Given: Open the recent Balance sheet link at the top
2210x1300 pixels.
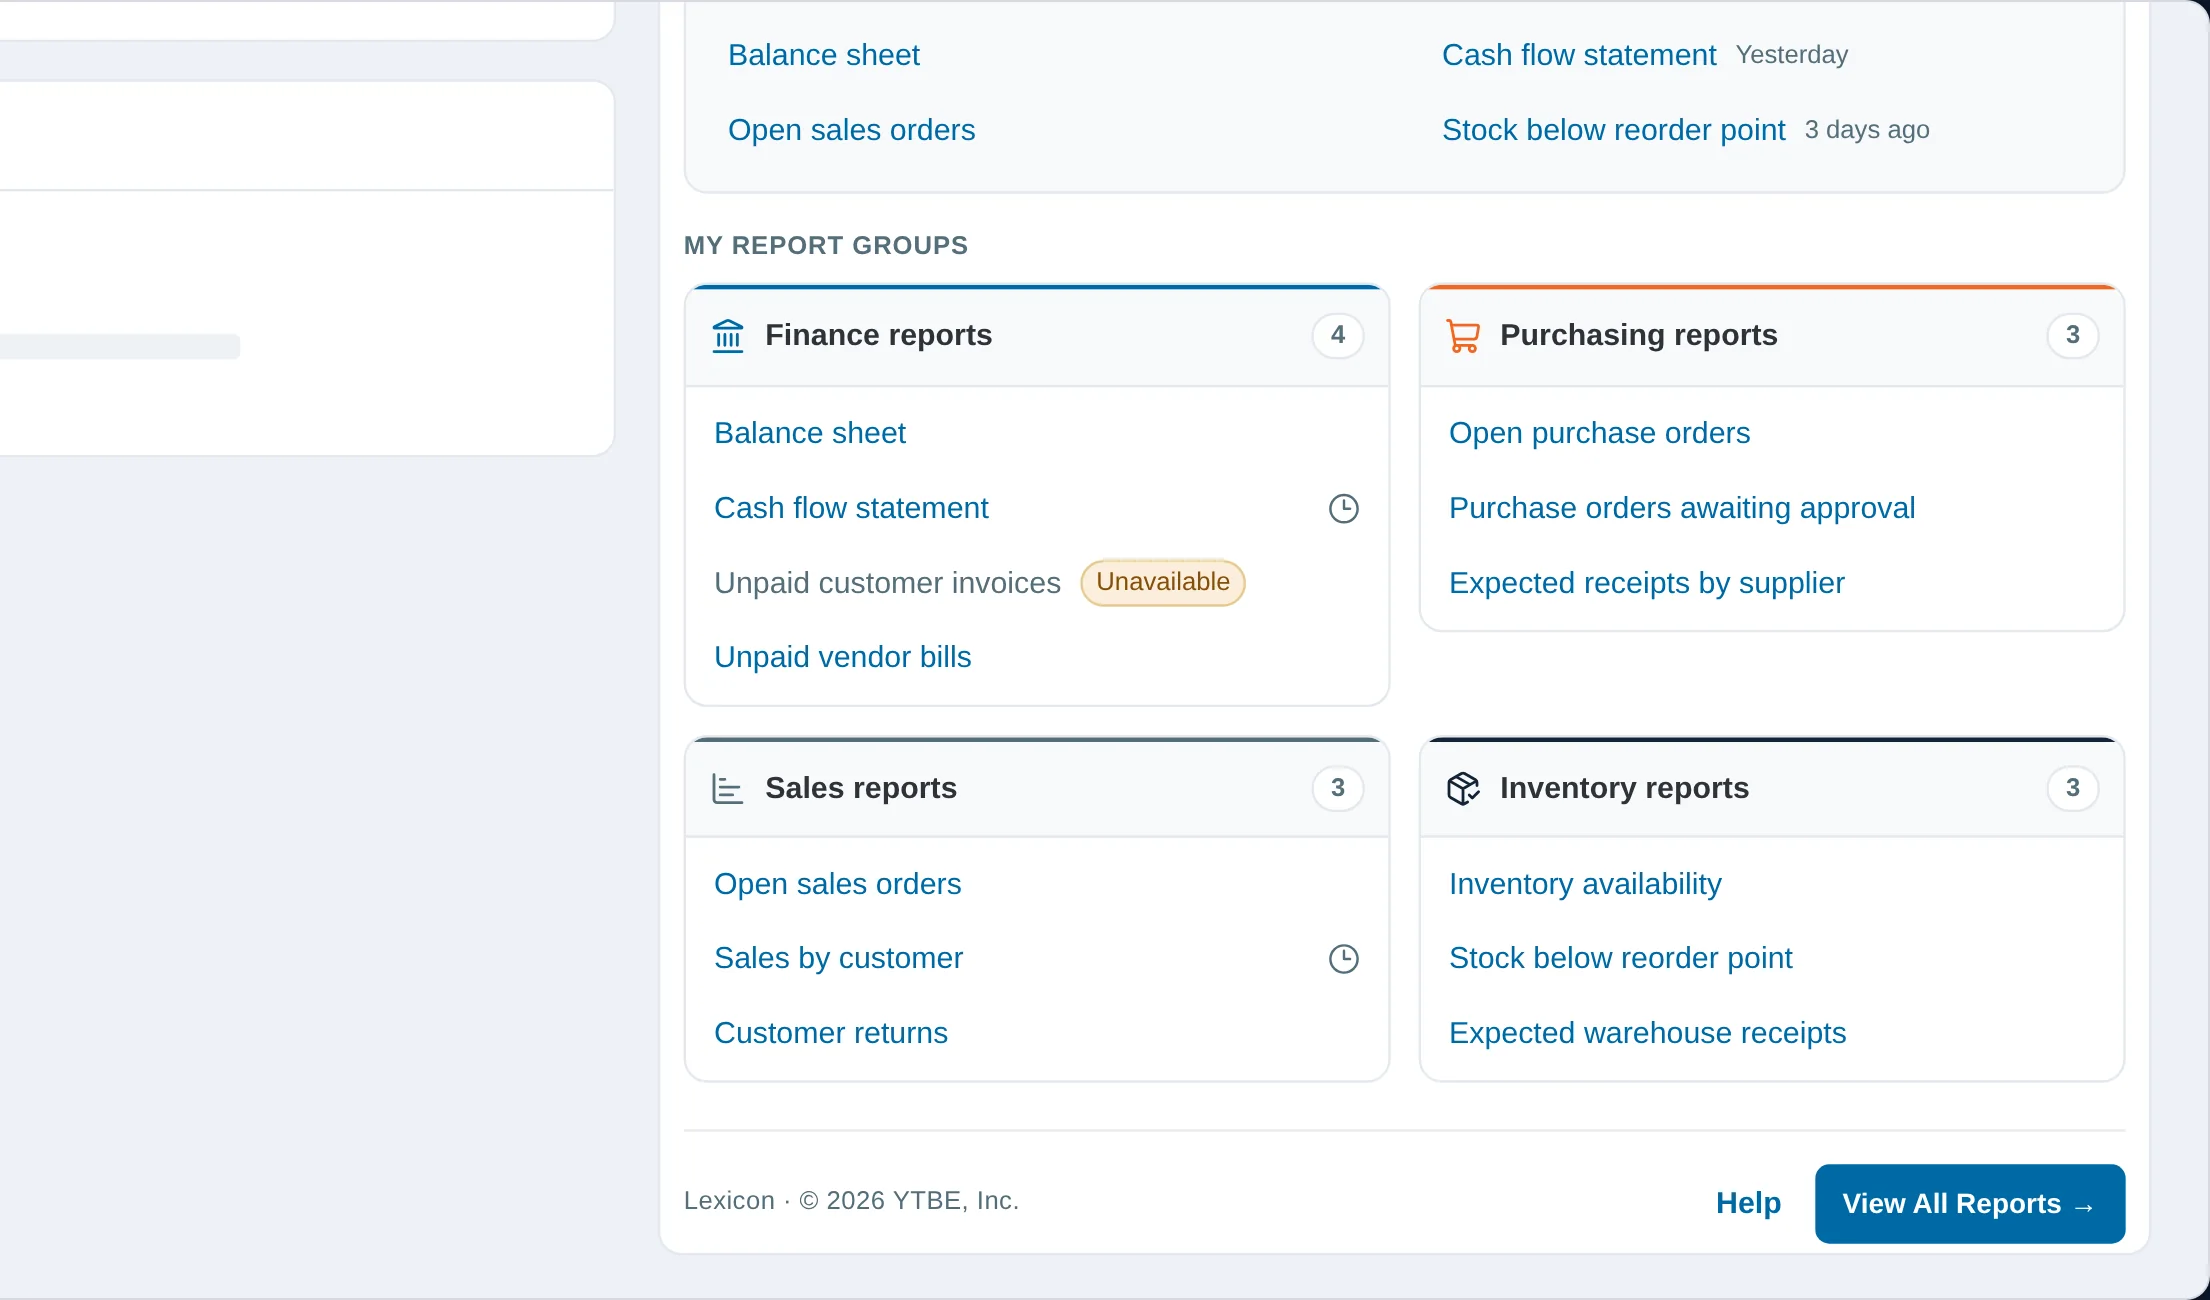Looking at the screenshot, I should (x=824, y=55).
